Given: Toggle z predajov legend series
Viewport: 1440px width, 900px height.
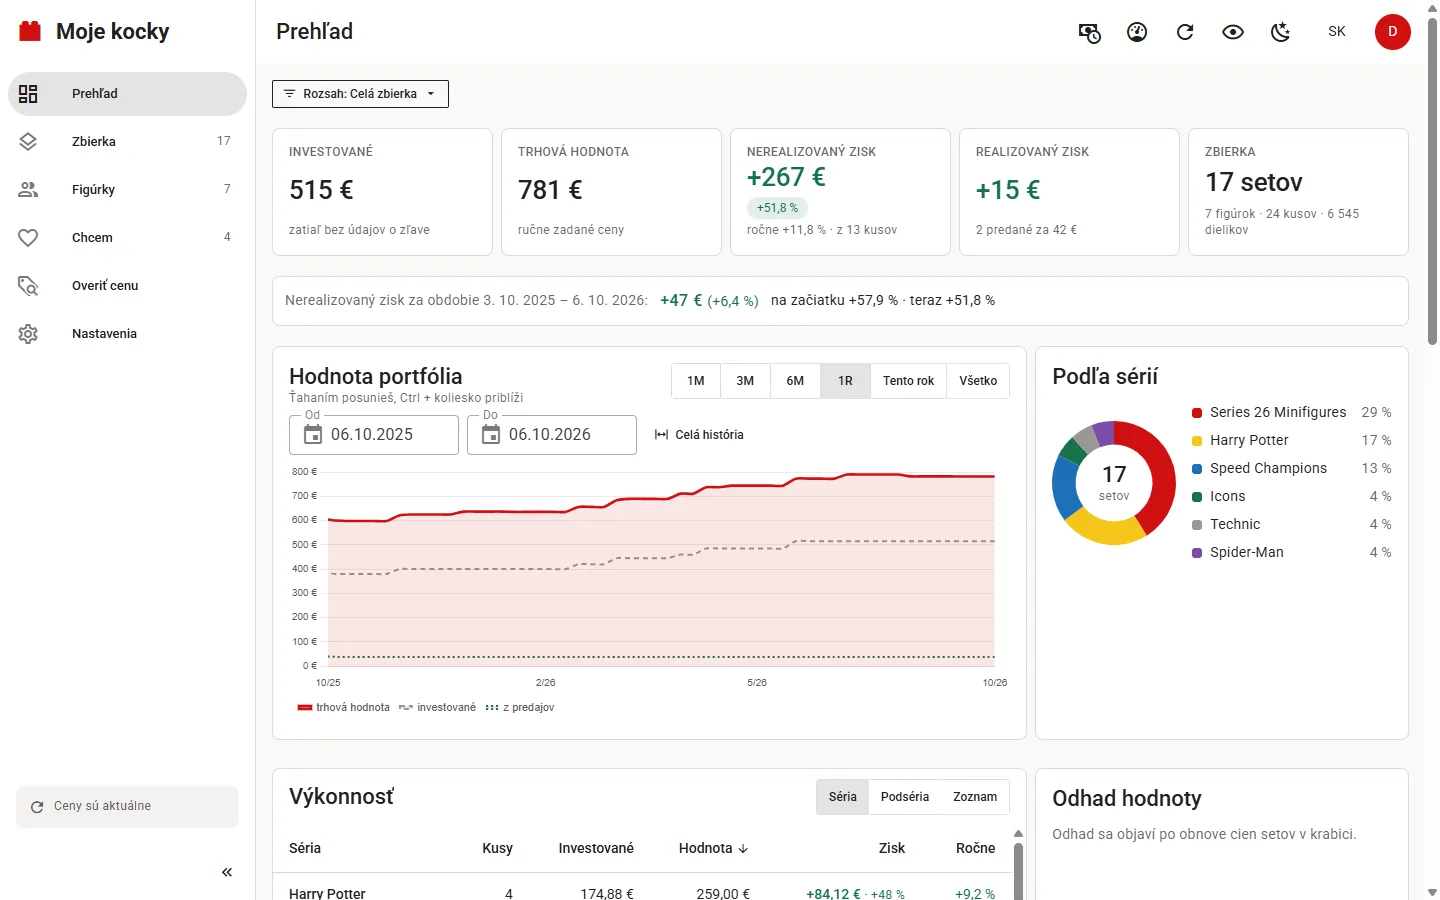Looking at the screenshot, I should pos(519,707).
